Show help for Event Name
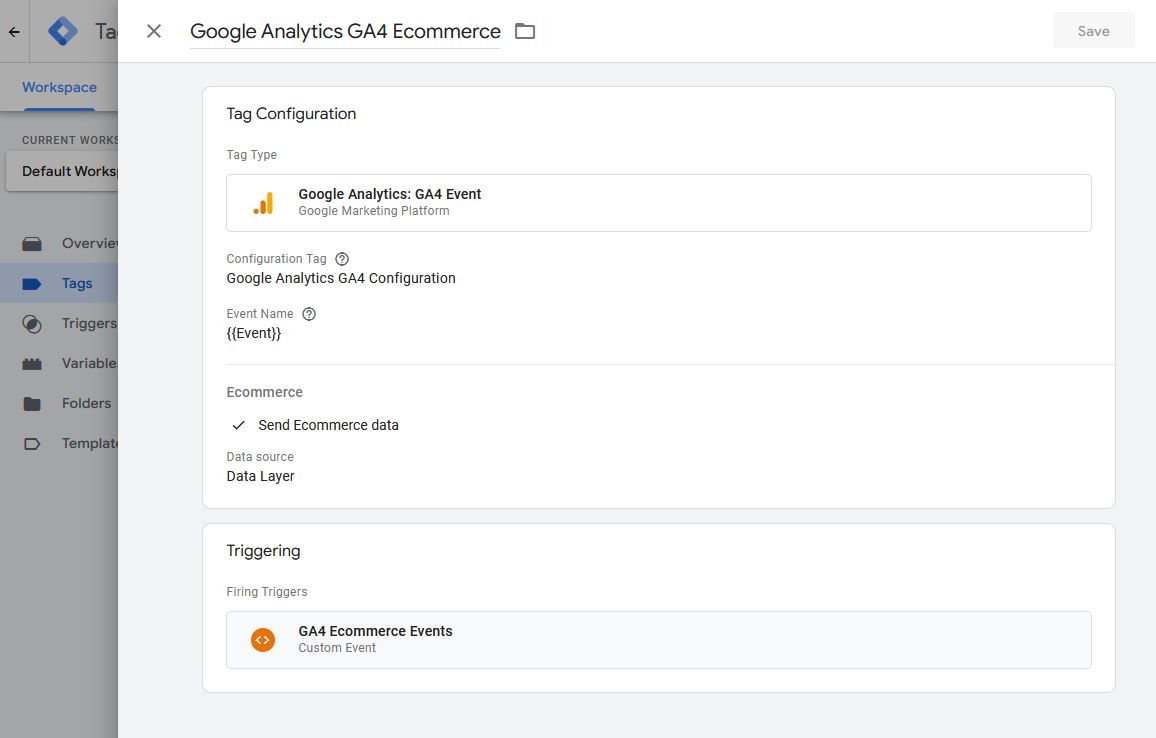 coord(309,314)
